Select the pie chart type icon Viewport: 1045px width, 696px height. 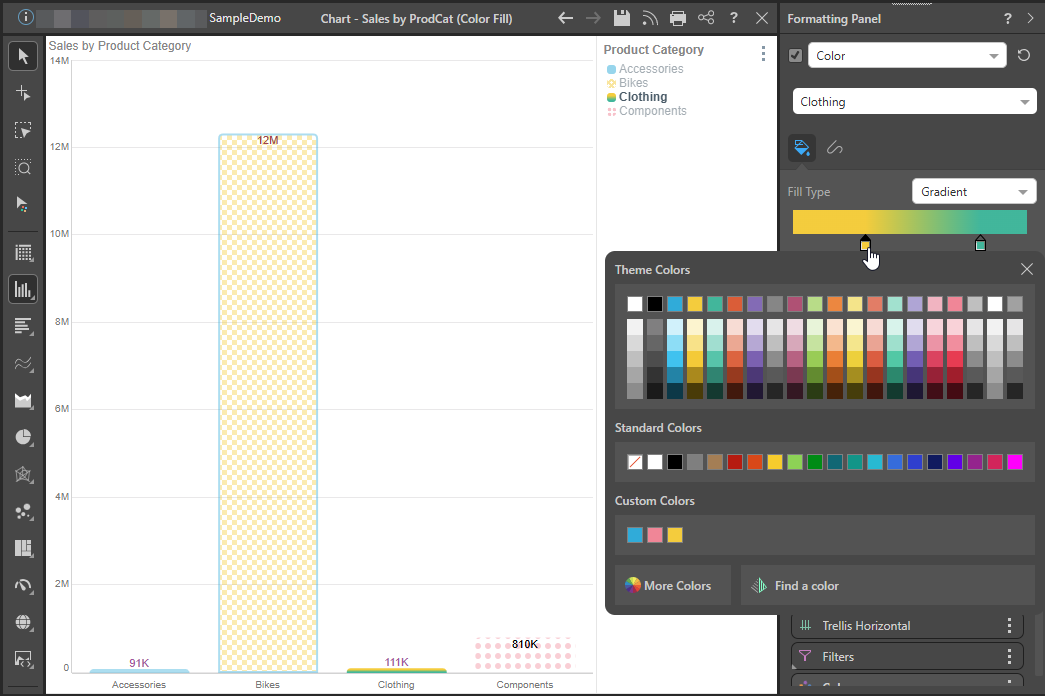23,437
